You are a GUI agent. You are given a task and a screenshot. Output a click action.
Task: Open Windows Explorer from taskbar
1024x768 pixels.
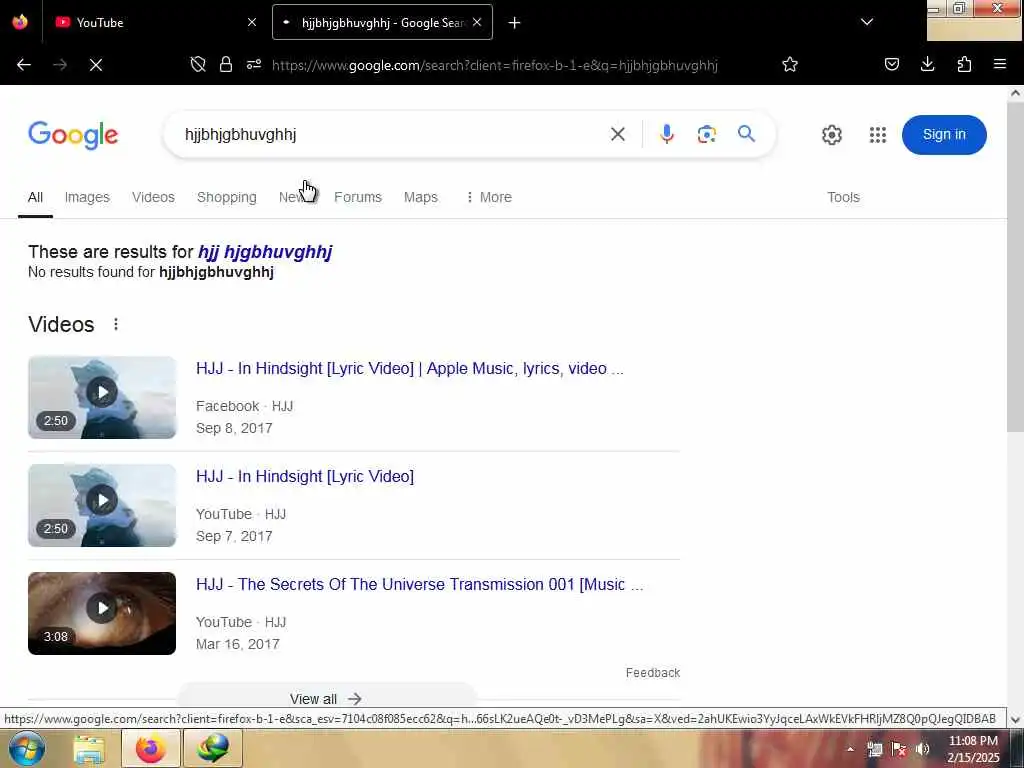pyautogui.click(x=89, y=748)
